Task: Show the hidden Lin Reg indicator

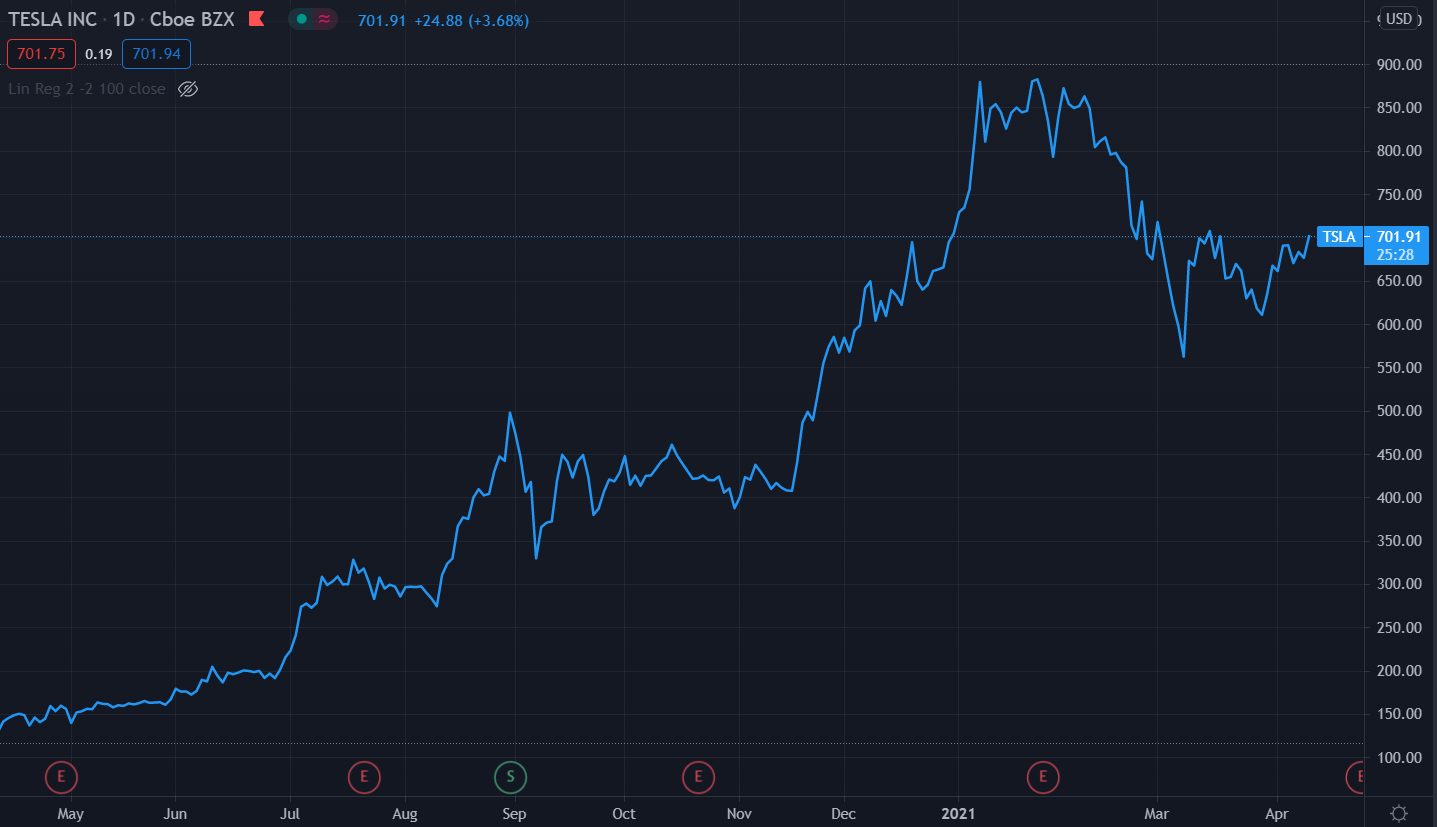Action: pyautogui.click(x=188, y=89)
